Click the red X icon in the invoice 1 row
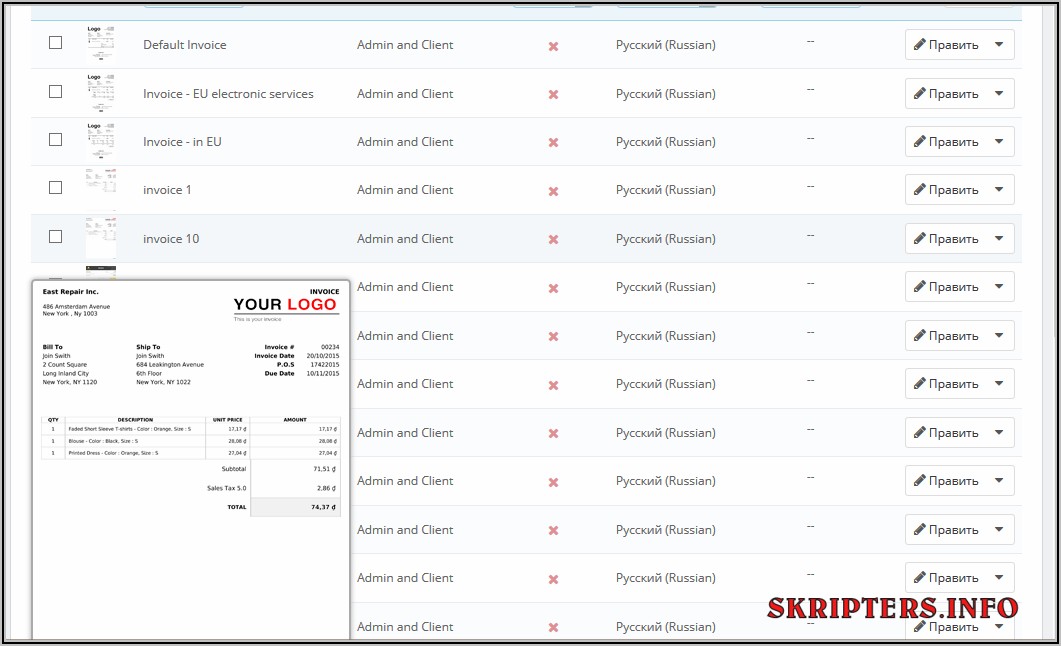 554,191
